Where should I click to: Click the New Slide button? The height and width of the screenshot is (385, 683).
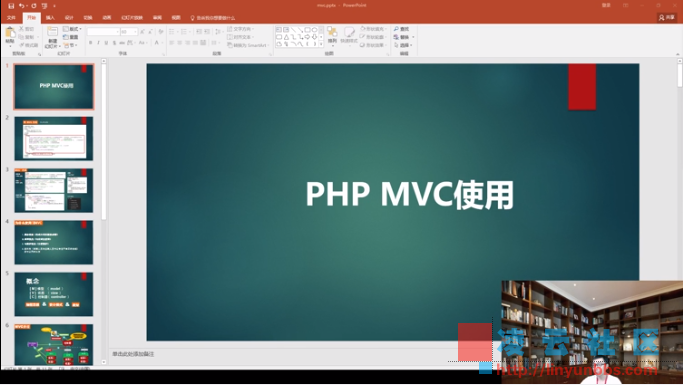[x=52, y=37]
